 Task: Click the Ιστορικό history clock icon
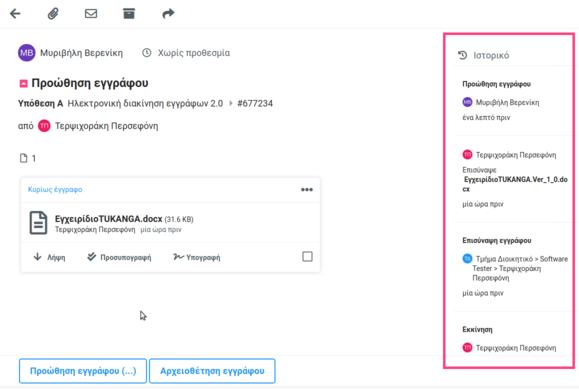click(x=463, y=55)
